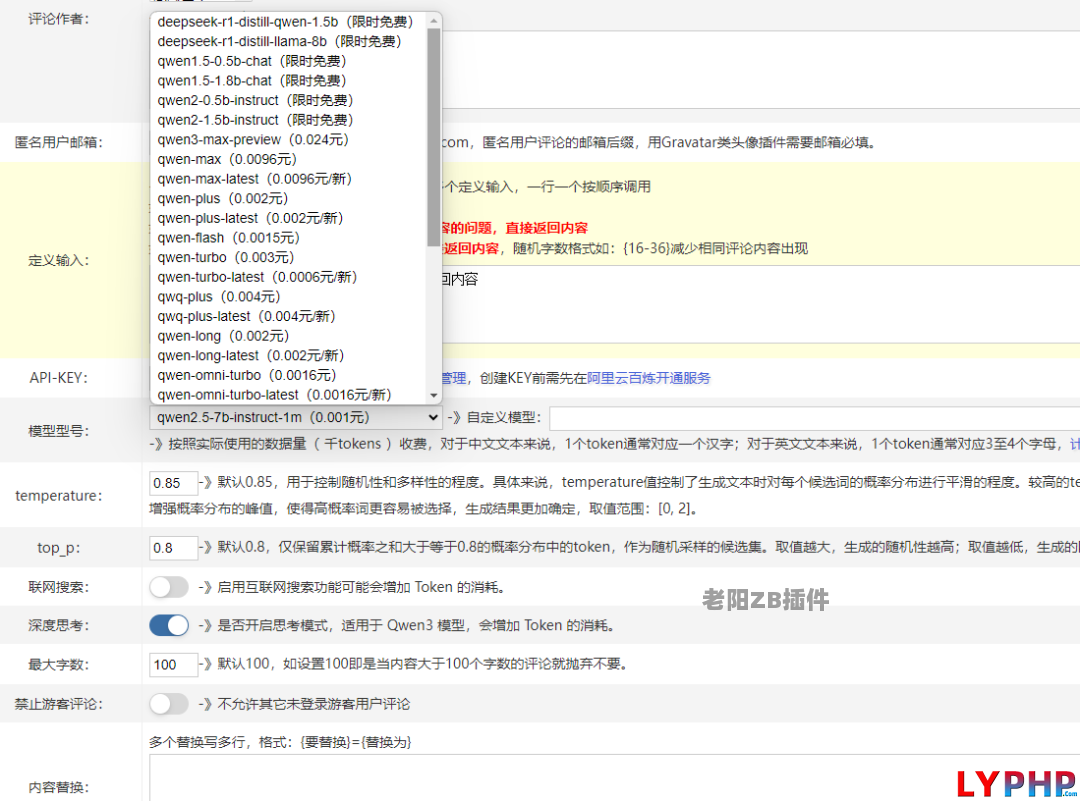Image resolution: width=1080 pixels, height=801 pixels.
Task: Click the 自定义模型 input field
Action: point(815,418)
